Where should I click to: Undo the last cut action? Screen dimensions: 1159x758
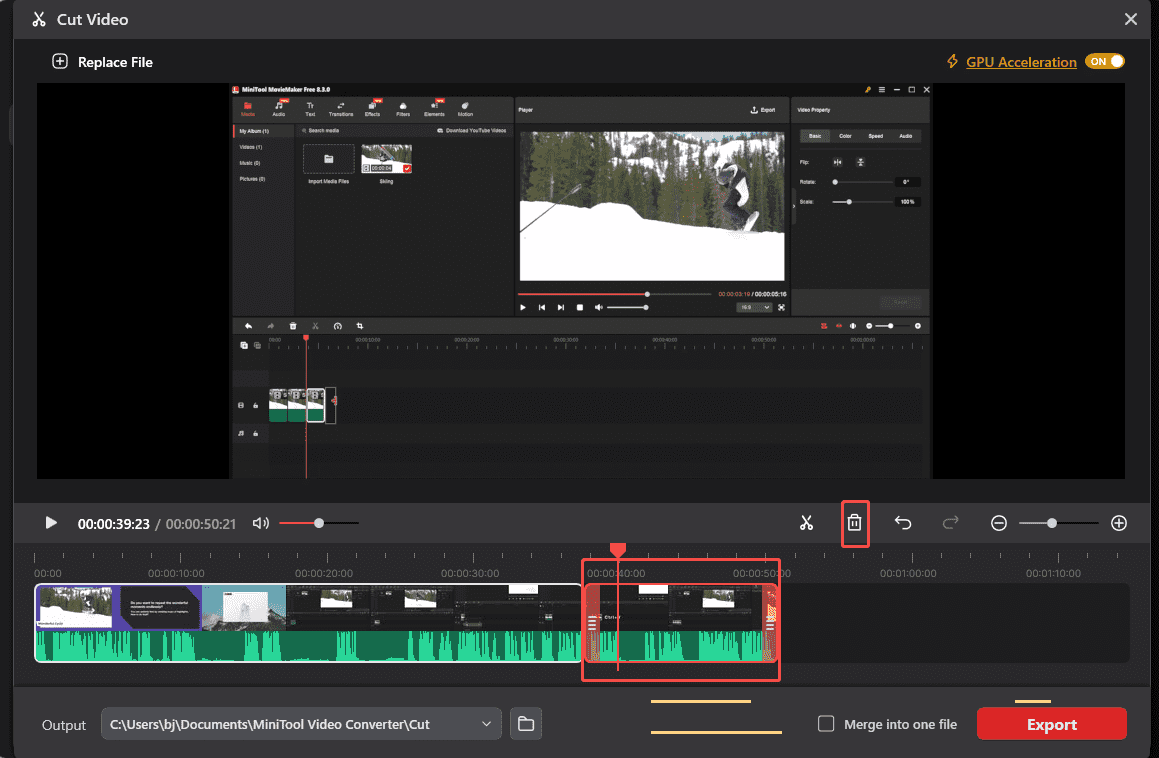pos(903,523)
